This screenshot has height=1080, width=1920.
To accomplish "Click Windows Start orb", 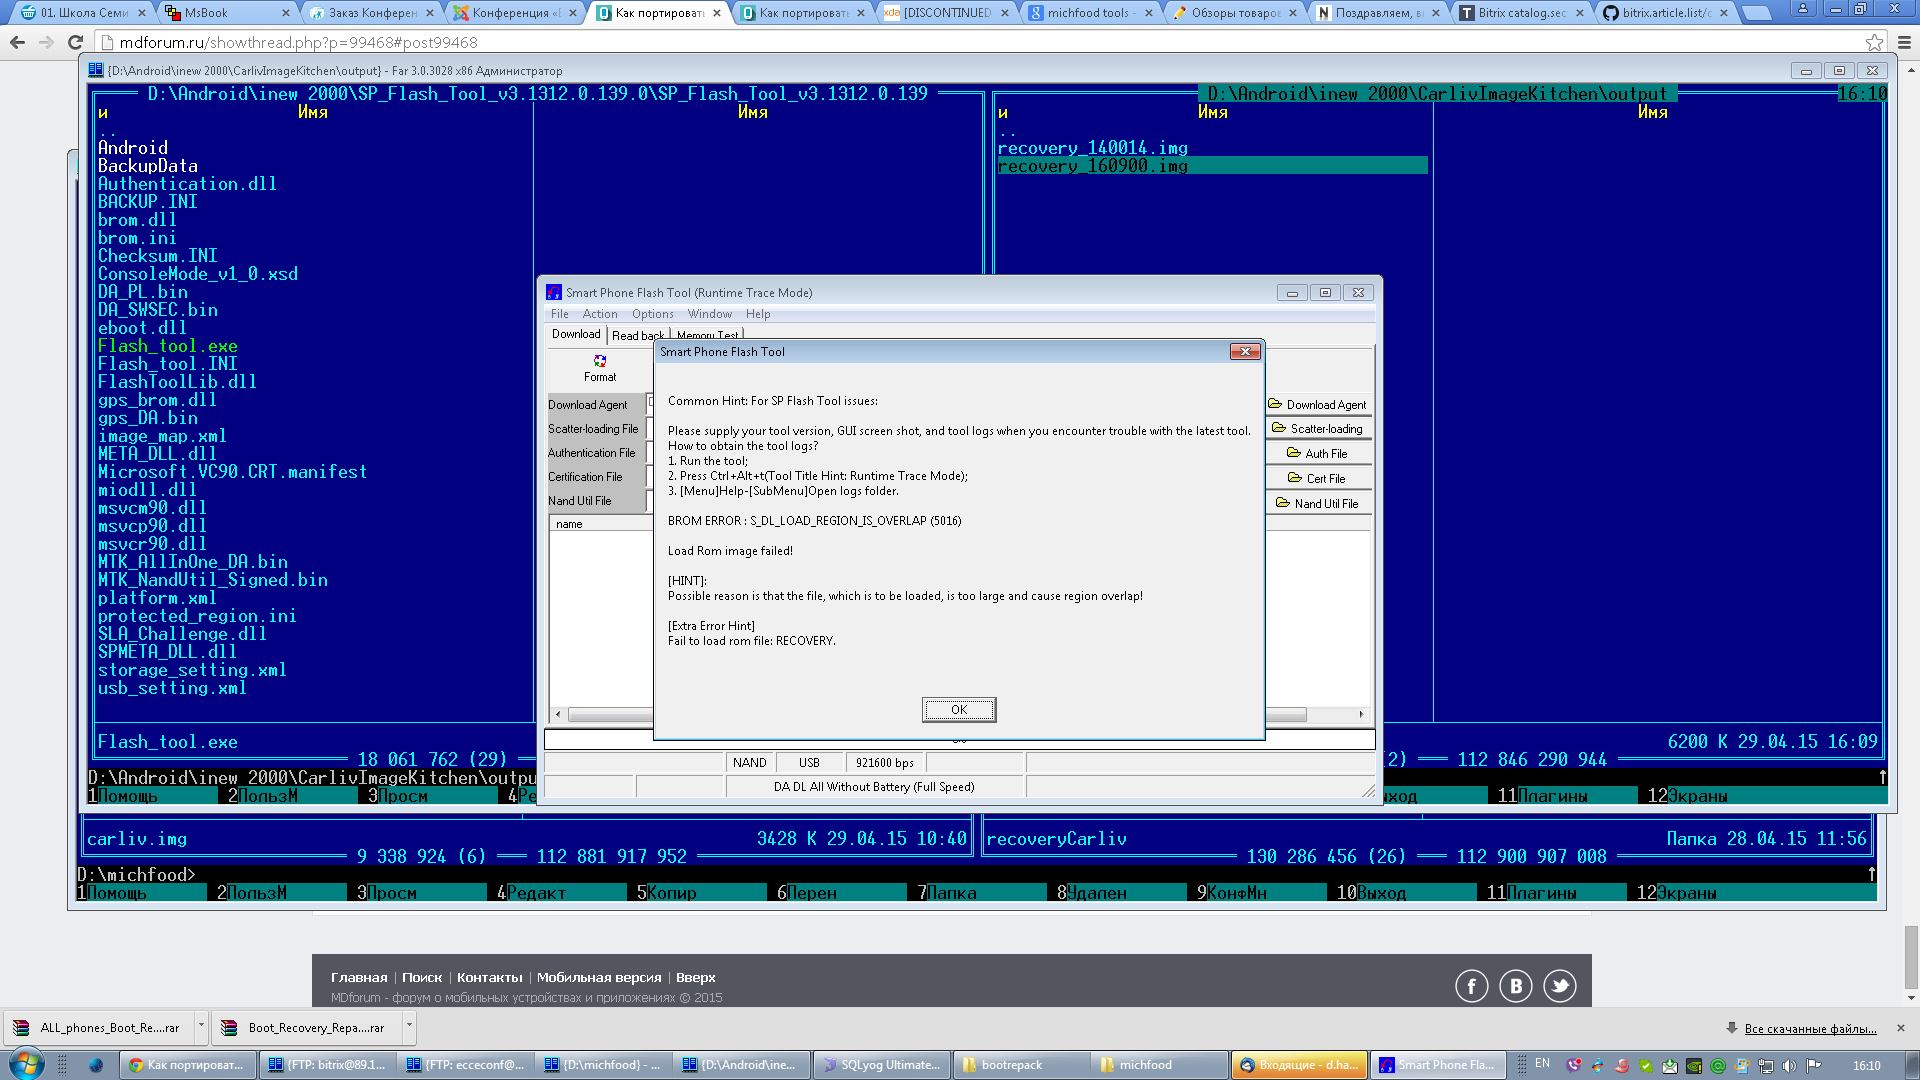I will point(27,1064).
